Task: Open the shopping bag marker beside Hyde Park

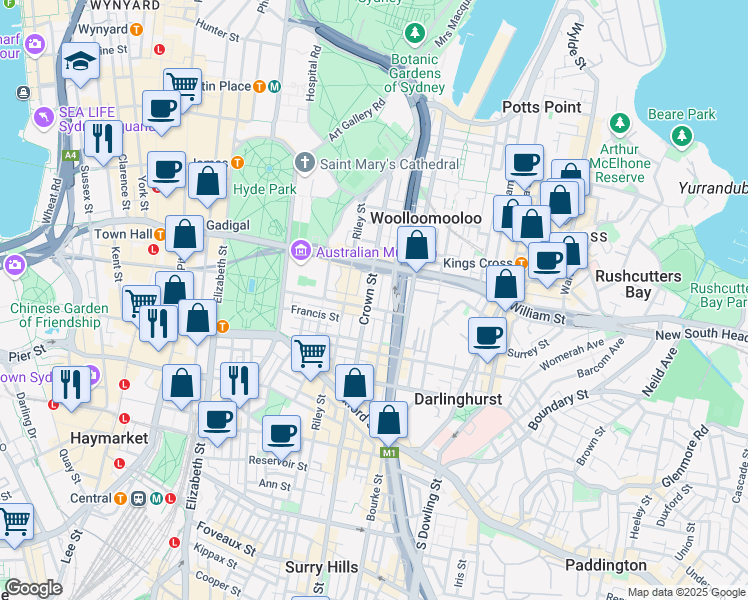Action: coord(208,182)
